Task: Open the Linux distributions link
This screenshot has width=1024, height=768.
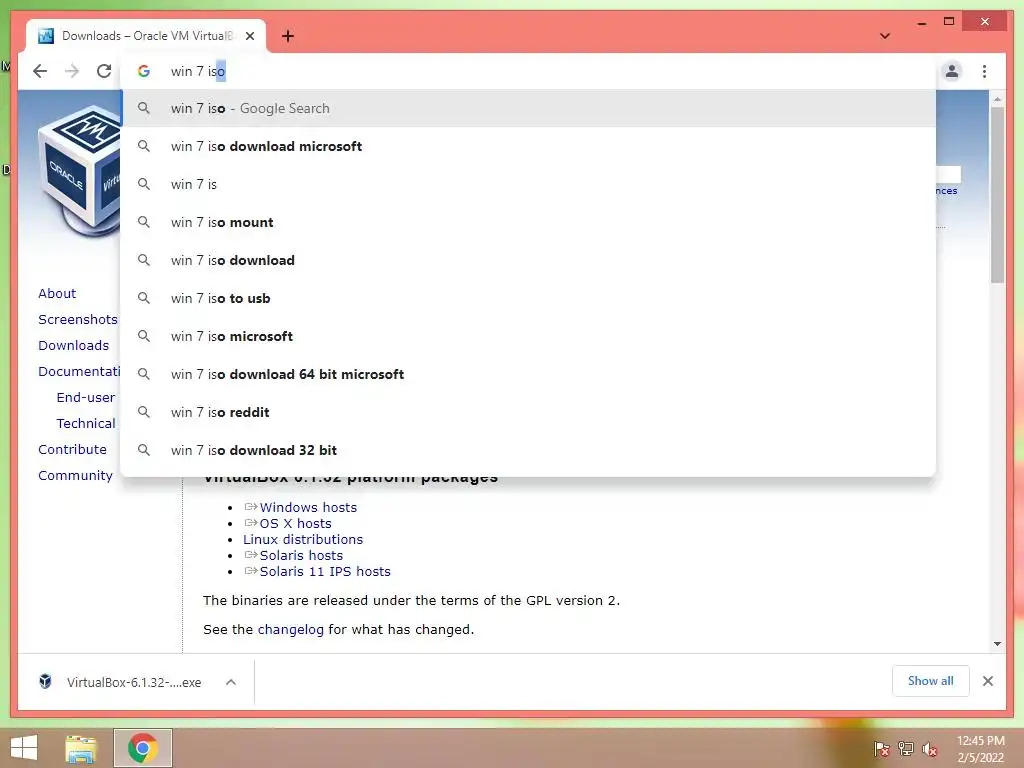Action: (x=303, y=539)
